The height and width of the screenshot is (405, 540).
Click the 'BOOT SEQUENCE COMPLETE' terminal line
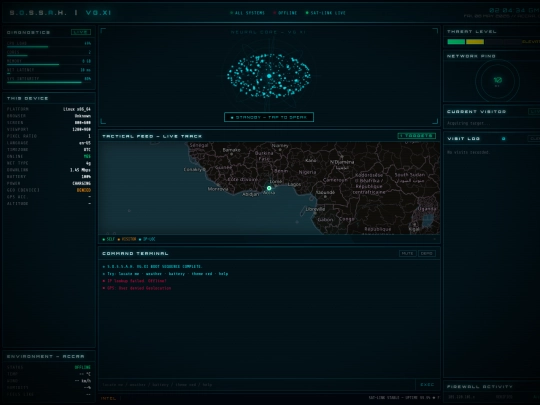[x=152, y=266]
